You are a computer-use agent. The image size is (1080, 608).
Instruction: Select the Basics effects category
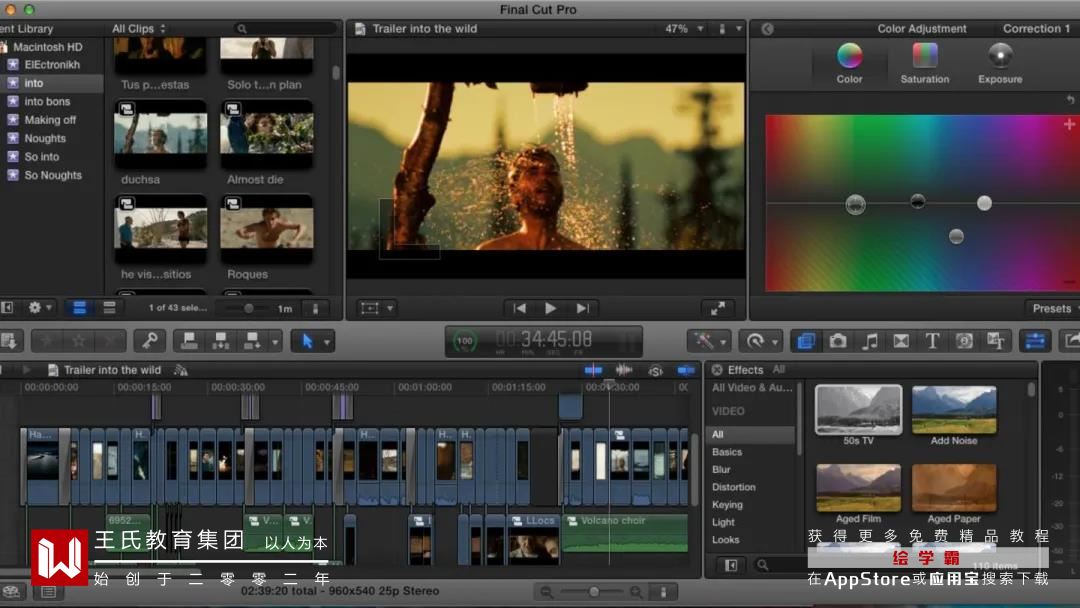[727, 452]
